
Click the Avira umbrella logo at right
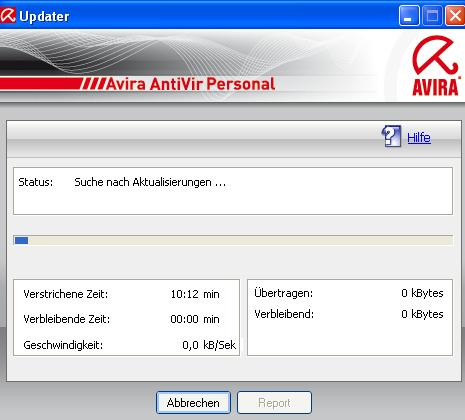click(x=435, y=66)
